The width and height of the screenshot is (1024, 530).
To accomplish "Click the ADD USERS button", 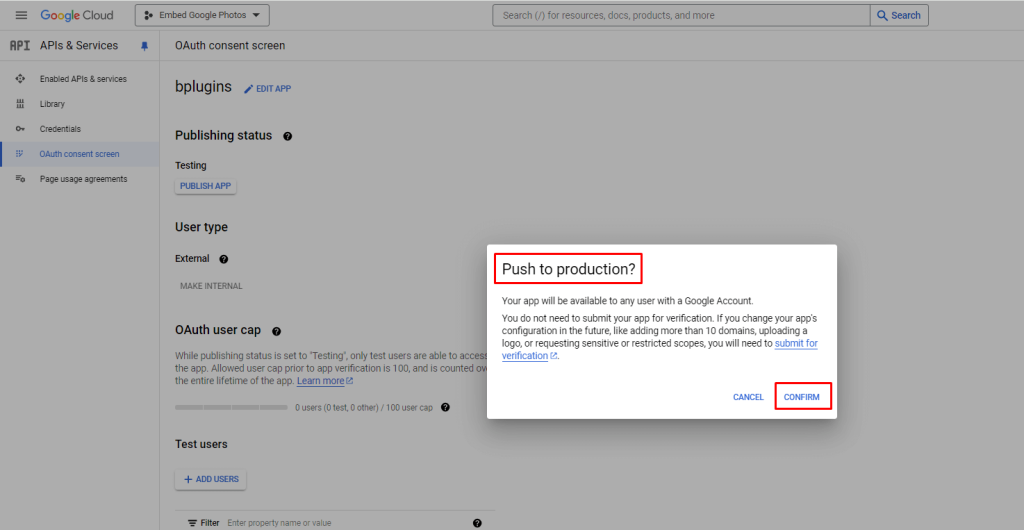I will click(x=210, y=479).
